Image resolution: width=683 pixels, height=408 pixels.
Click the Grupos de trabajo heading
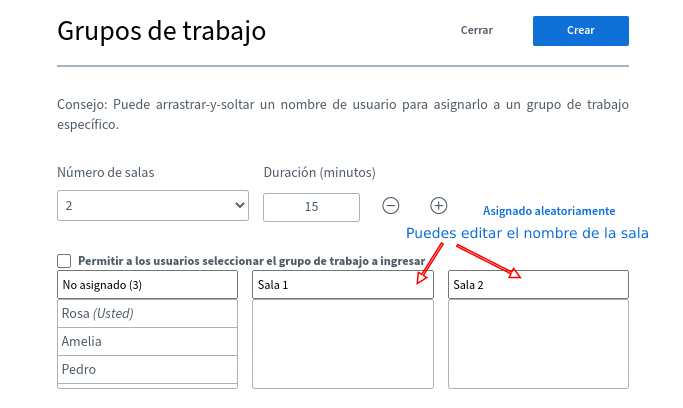tap(161, 30)
